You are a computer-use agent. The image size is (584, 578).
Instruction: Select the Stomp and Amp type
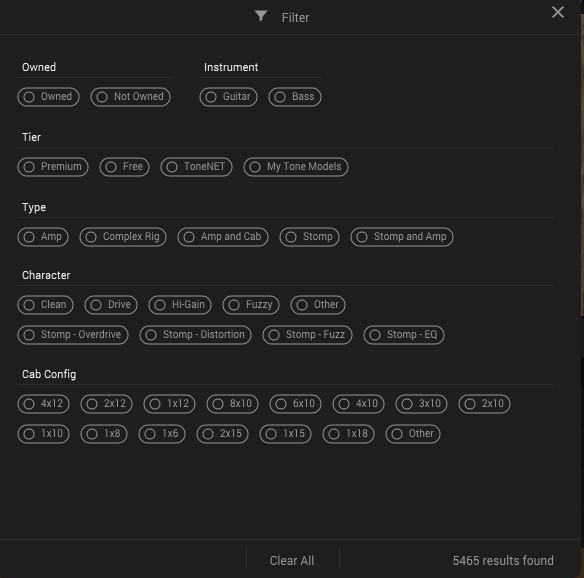402,237
